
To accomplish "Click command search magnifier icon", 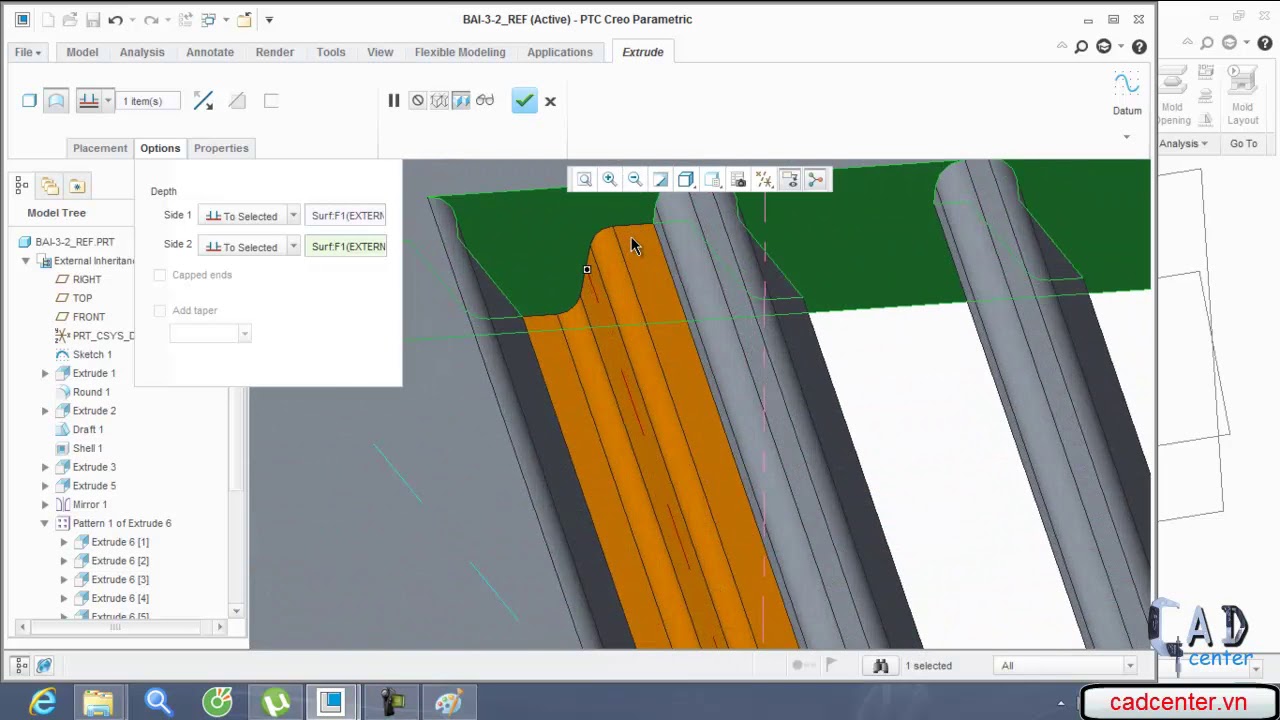I will point(1081,47).
